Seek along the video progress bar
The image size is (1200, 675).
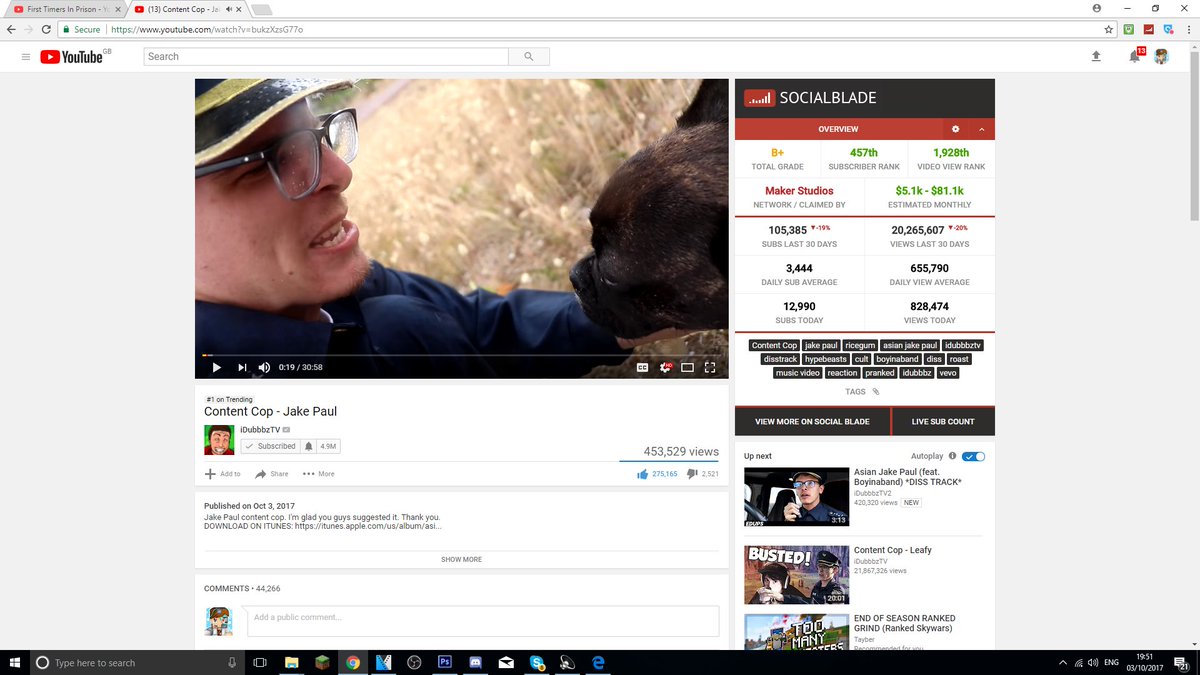[462, 355]
